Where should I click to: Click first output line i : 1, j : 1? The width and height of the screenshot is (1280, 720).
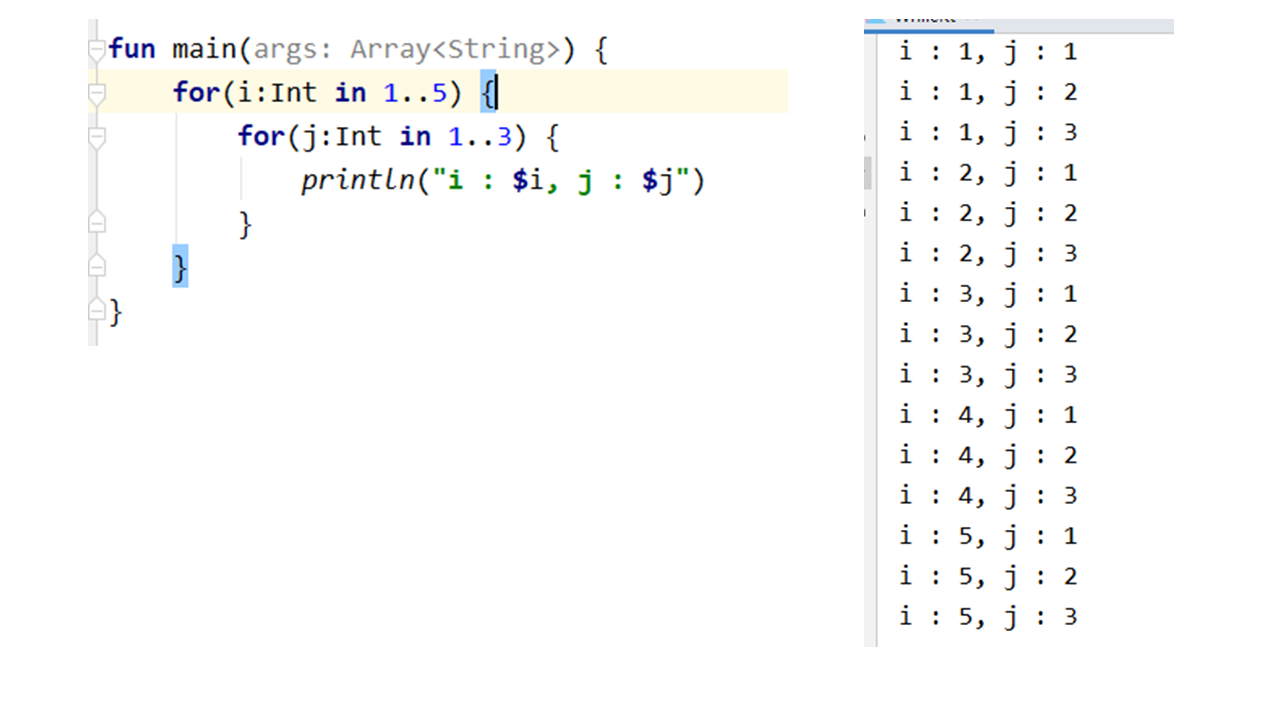(x=987, y=51)
